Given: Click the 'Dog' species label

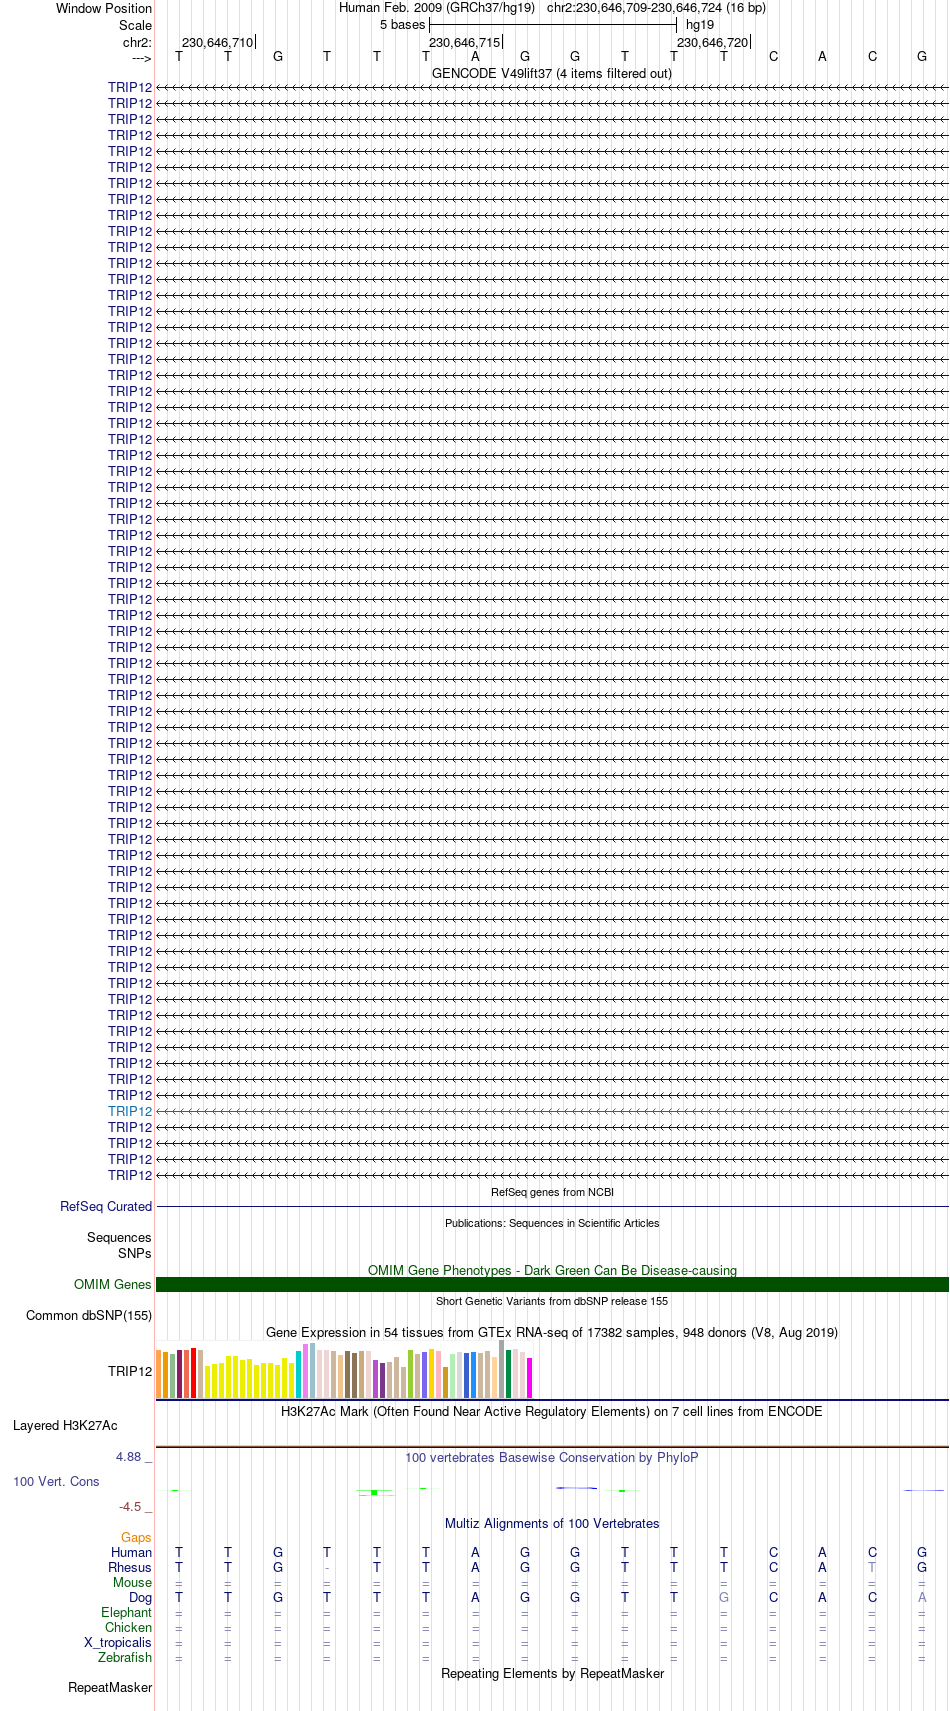Looking at the screenshot, I should point(141,1598).
